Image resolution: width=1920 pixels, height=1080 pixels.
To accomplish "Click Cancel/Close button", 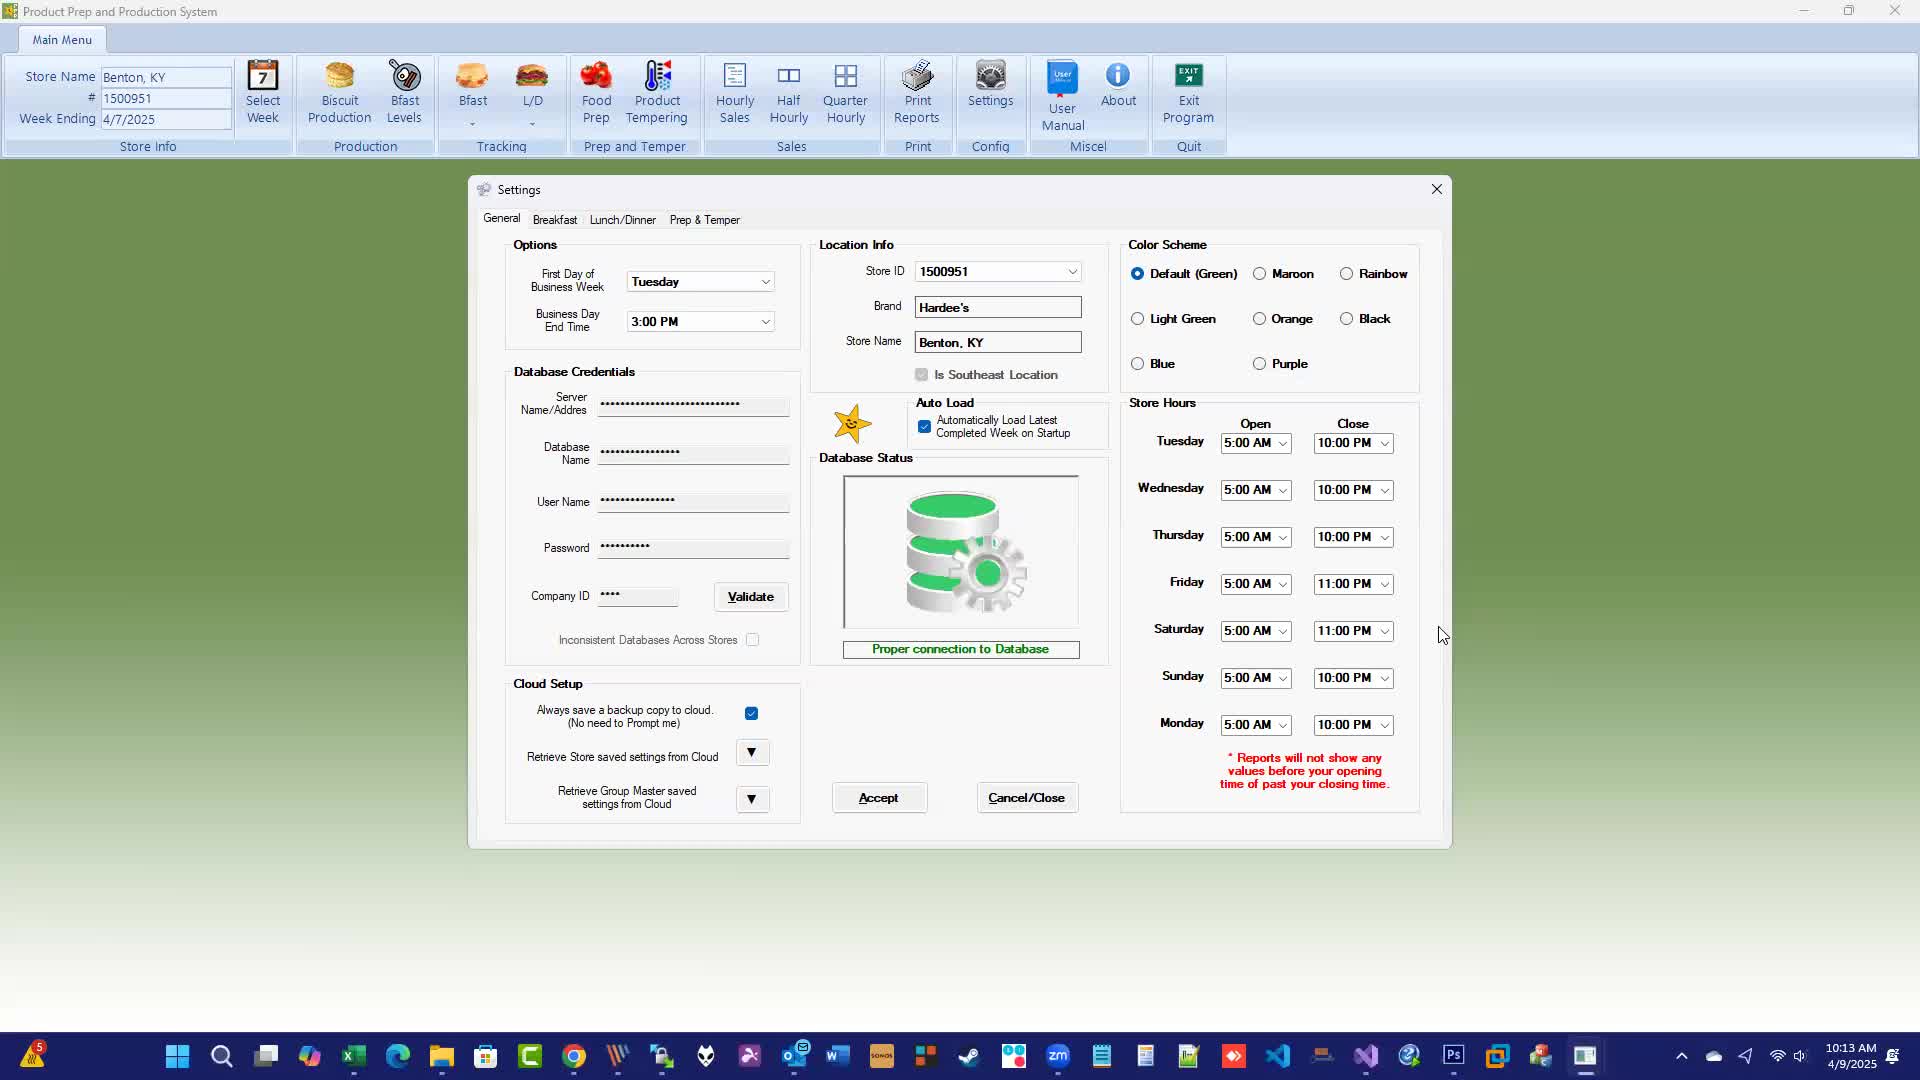I will [1027, 798].
